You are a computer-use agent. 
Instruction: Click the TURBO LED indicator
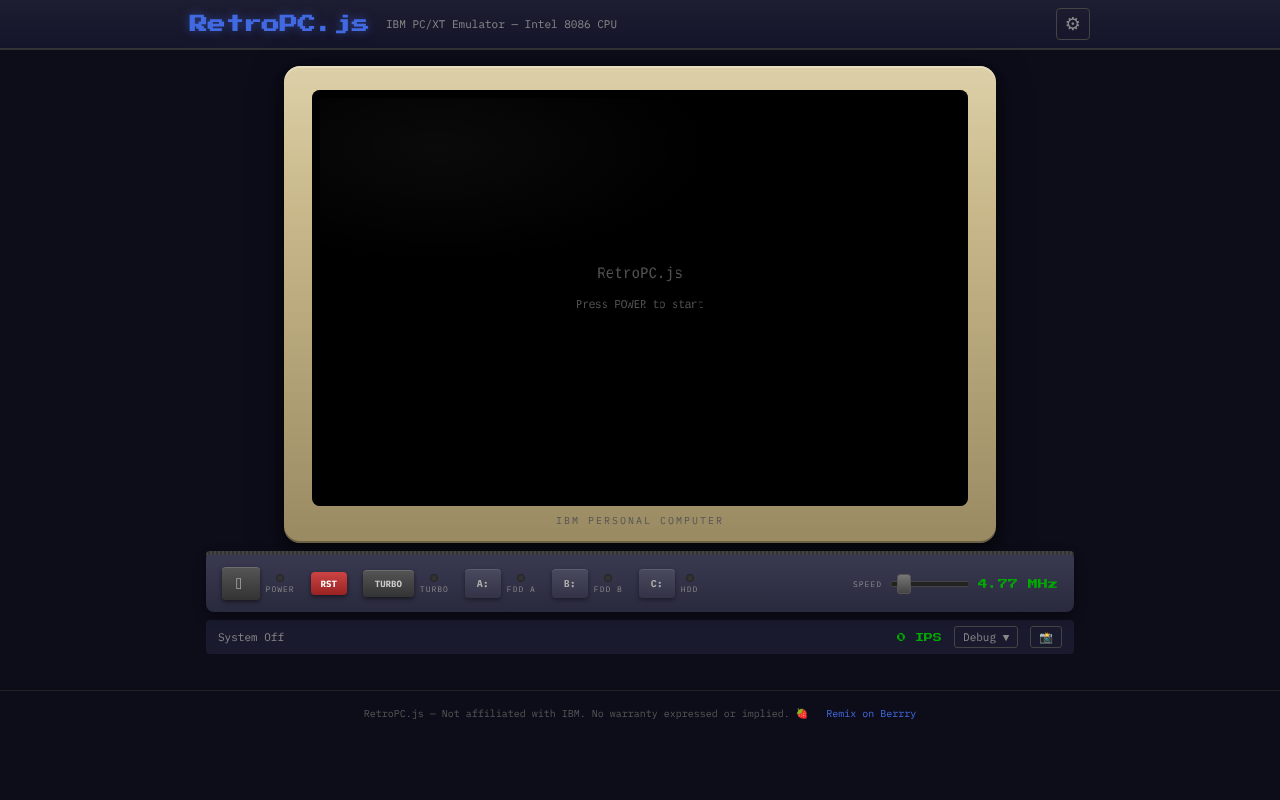pos(435,577)
